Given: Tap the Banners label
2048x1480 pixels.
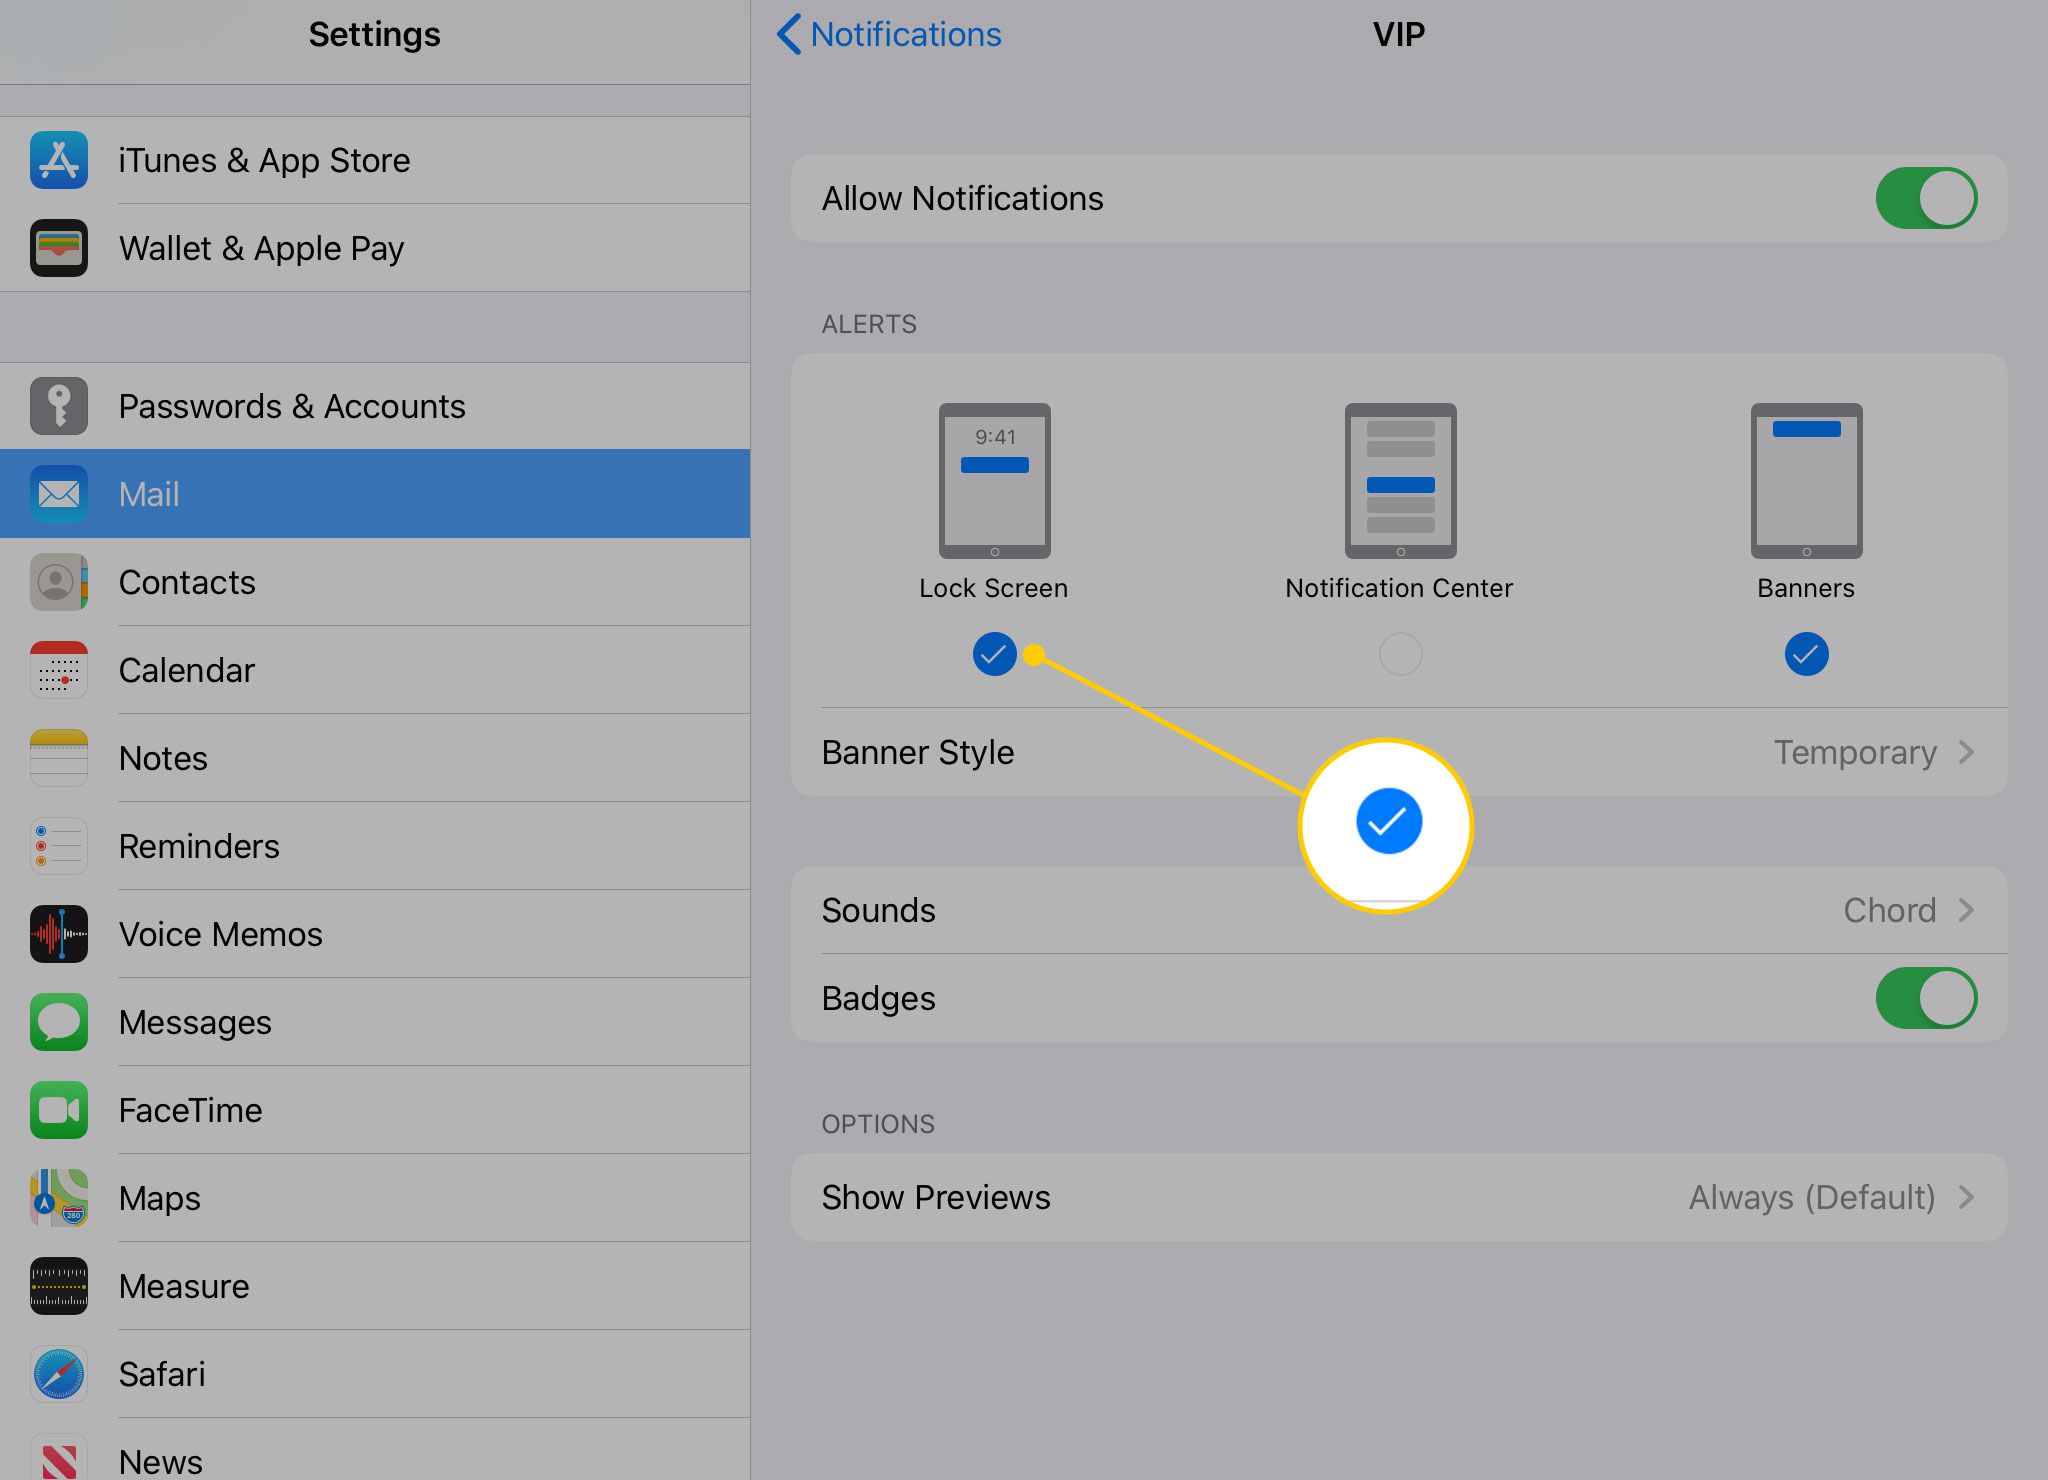Looking at the screenshot, I should tap(1806, 588).
